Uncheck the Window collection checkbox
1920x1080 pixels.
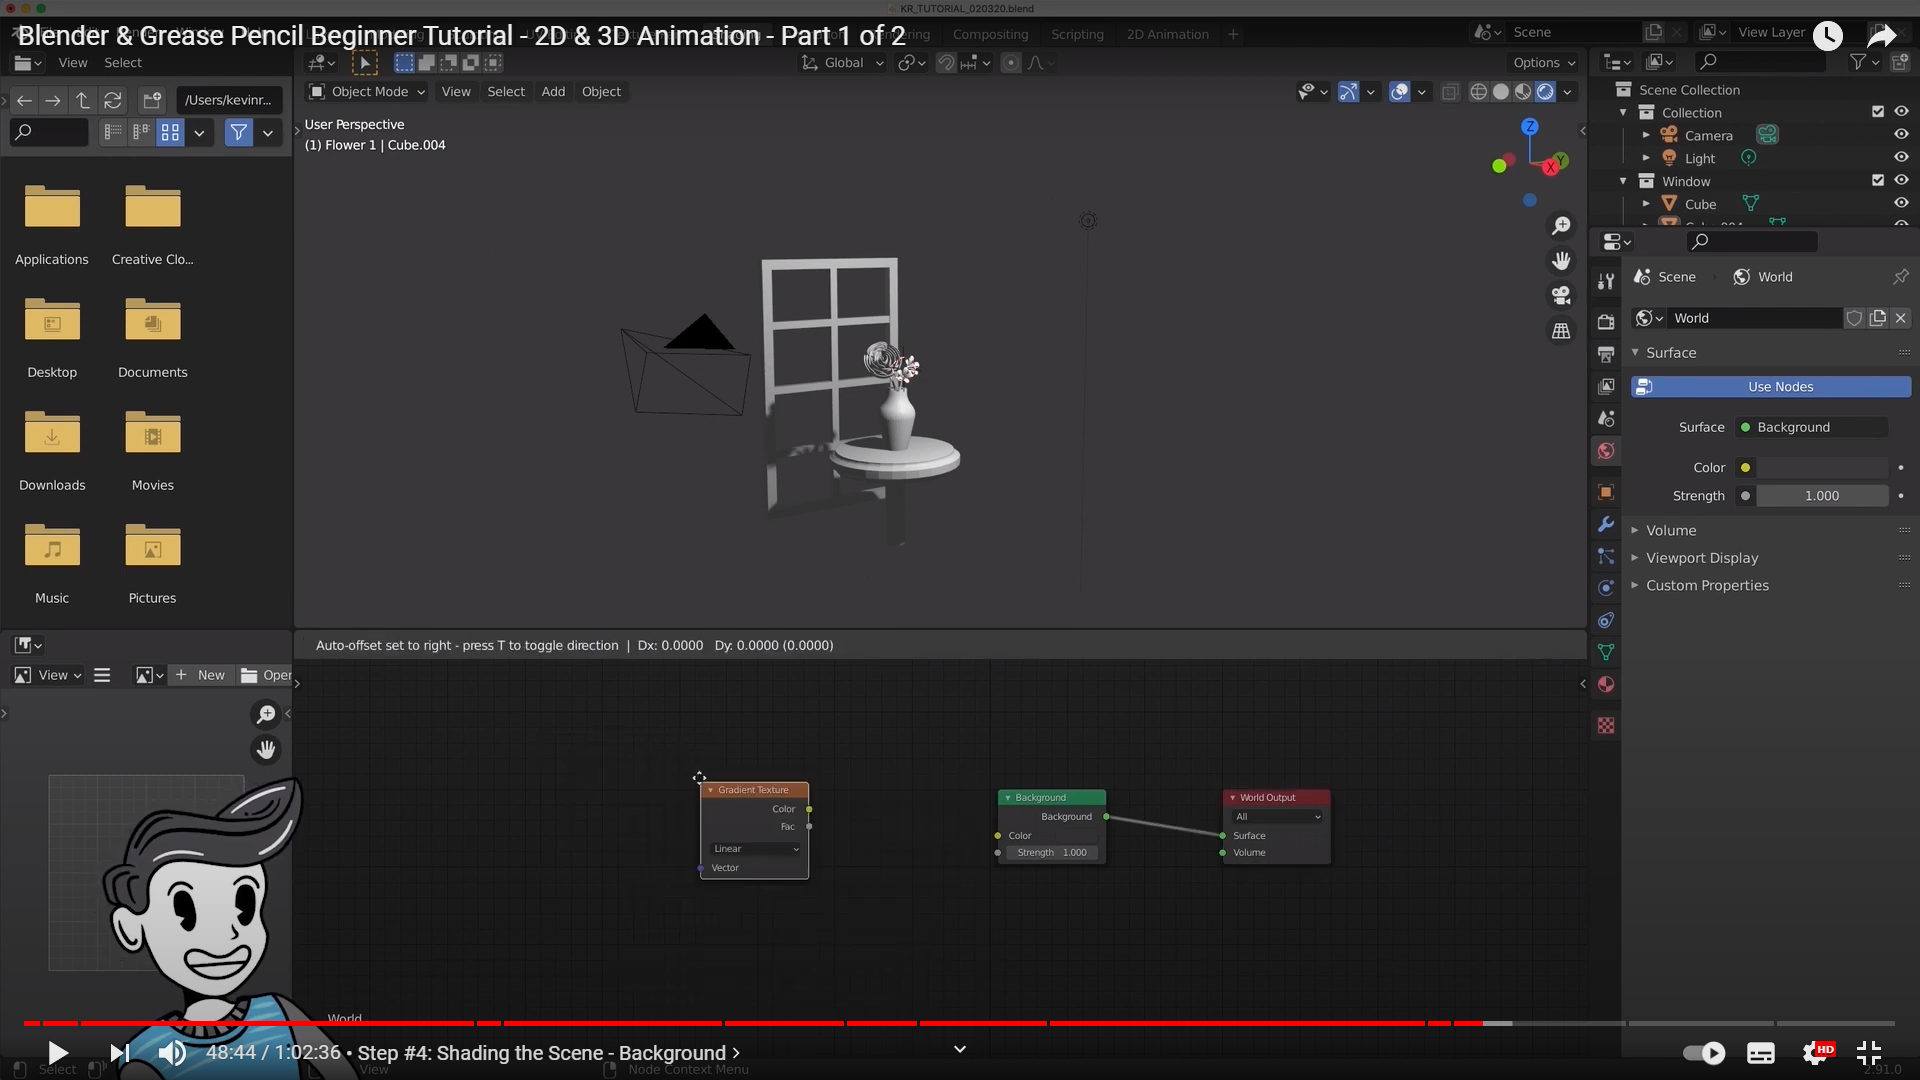[1878, 181]
